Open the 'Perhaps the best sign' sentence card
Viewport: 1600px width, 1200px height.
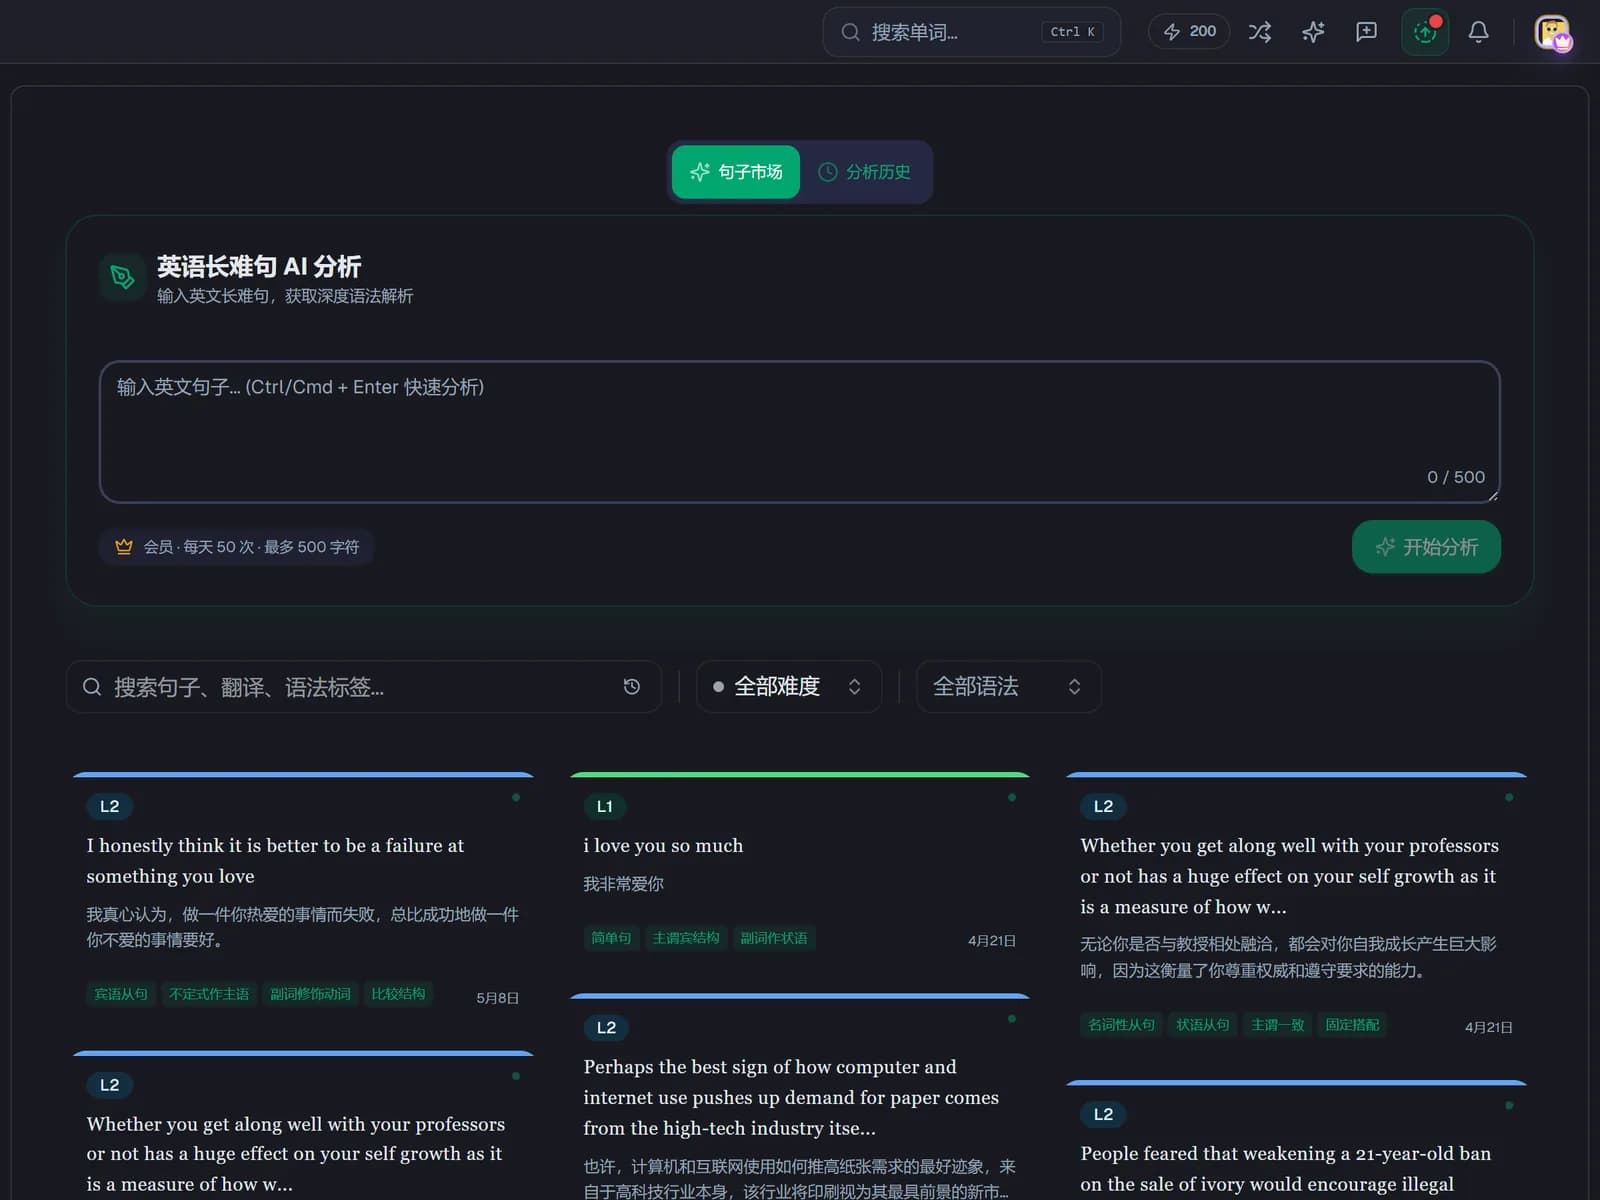pyautogui.click(x=800, y=1097)
